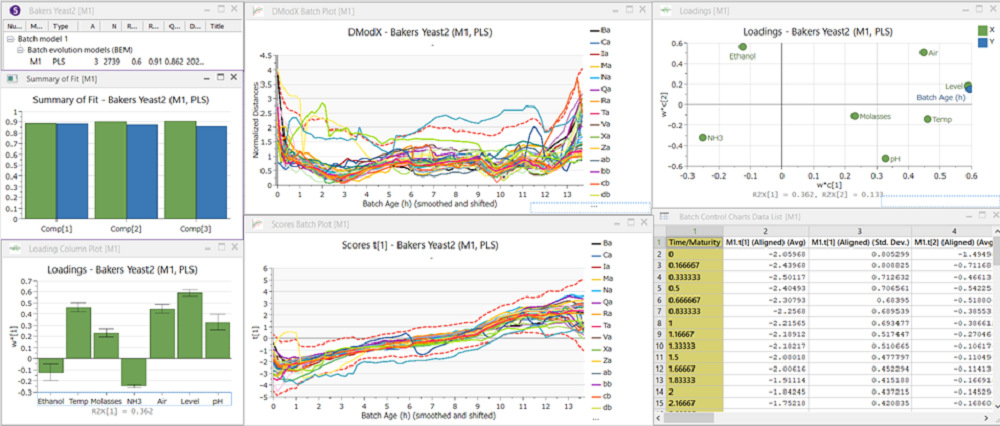Click the Data List scroll left arrow

click(658, 418)
